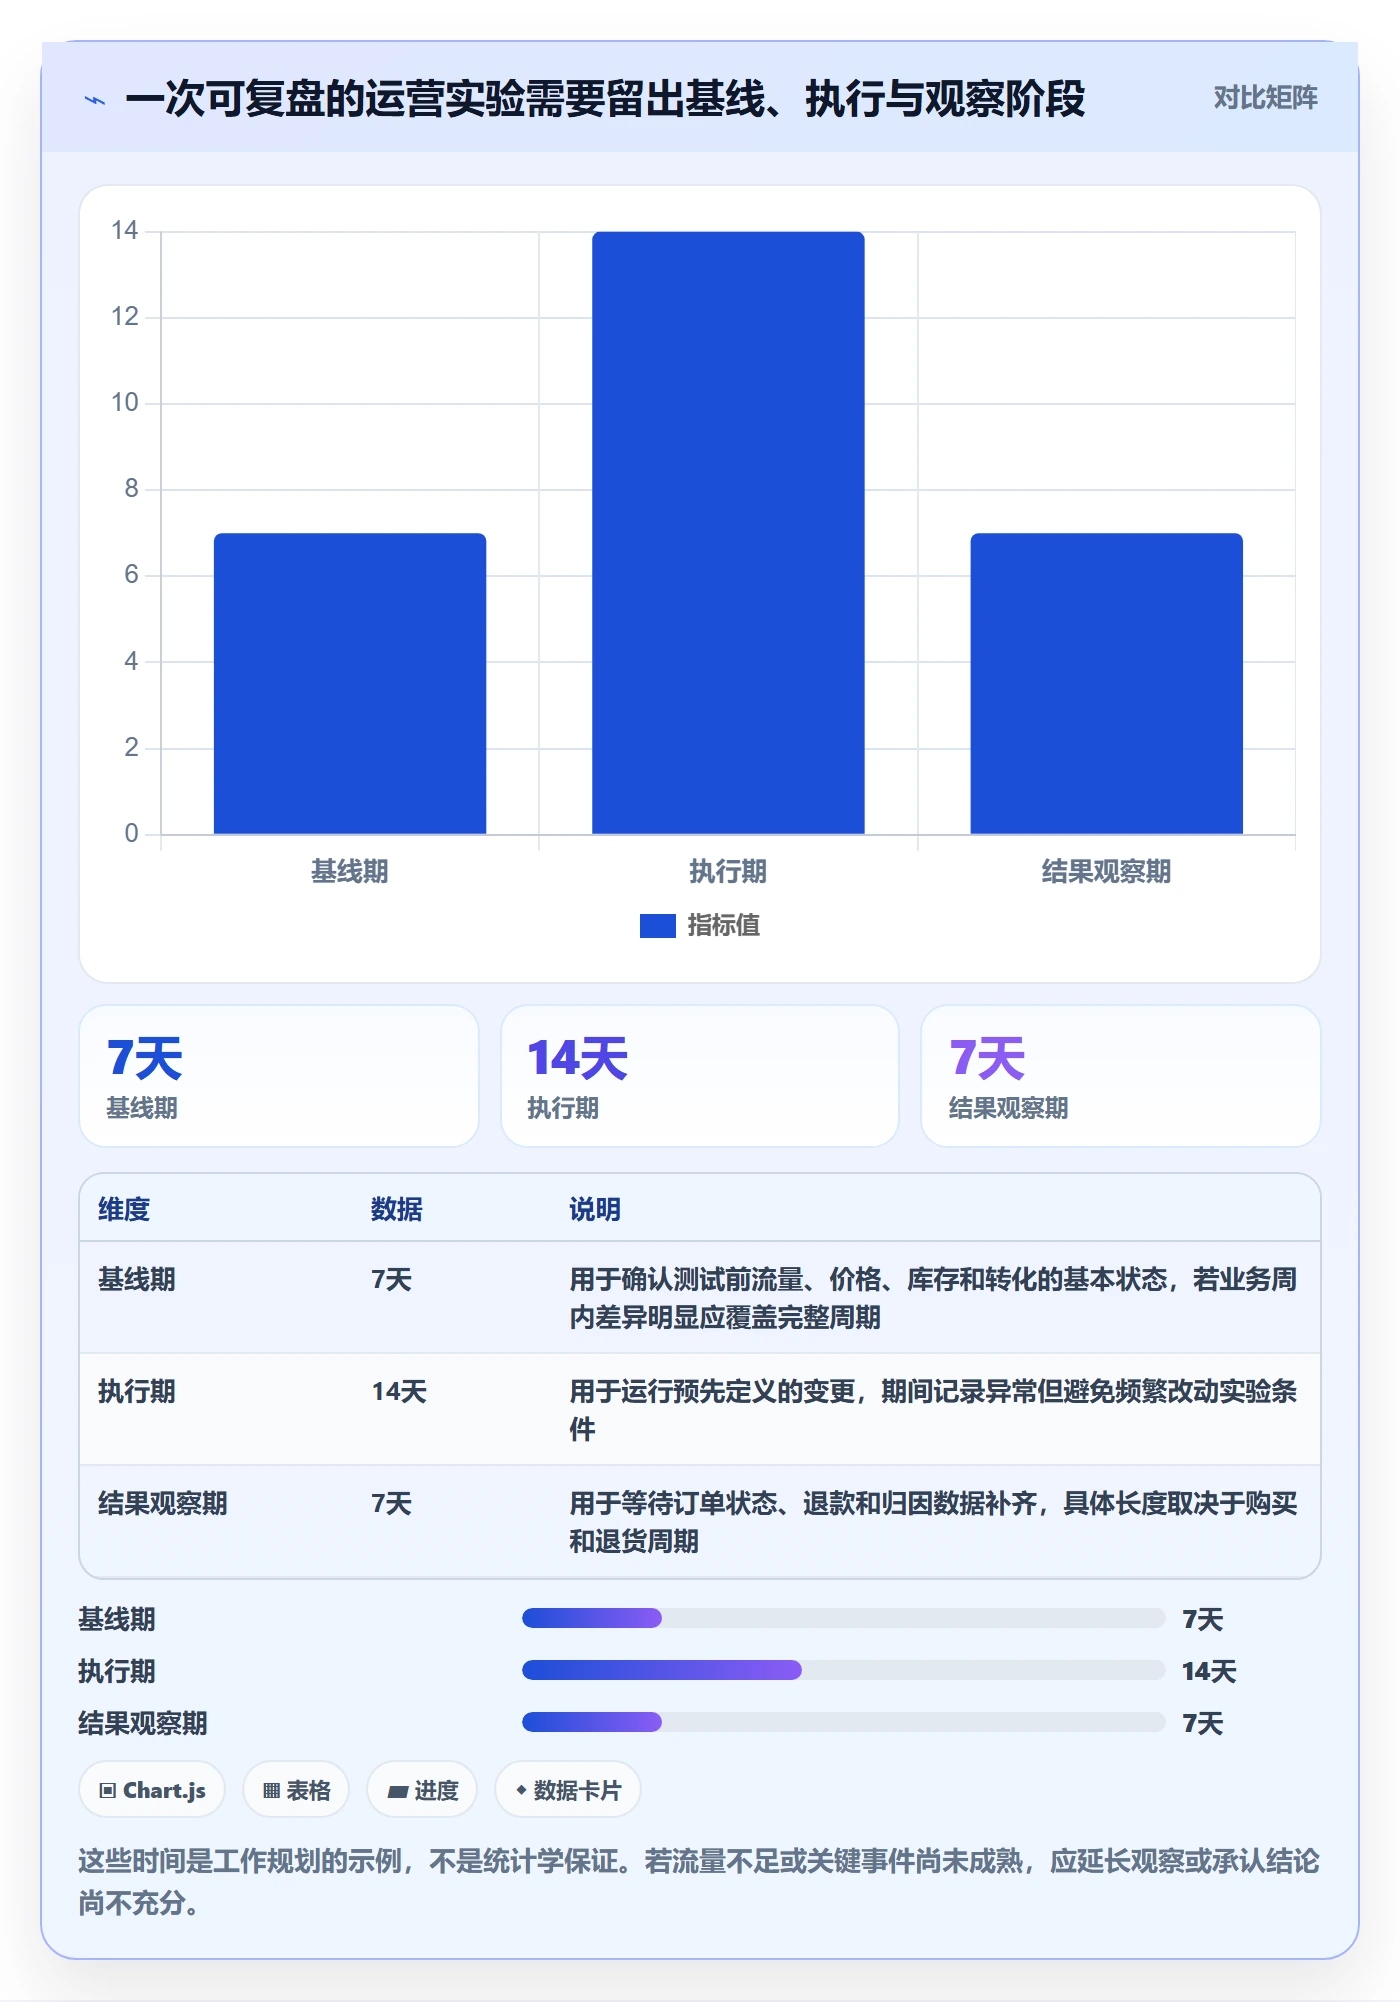Click the 进度 tag chip
The height and width of the screenshot is (2002, 1400).
pyautogui.click(x=422, y=1790)
